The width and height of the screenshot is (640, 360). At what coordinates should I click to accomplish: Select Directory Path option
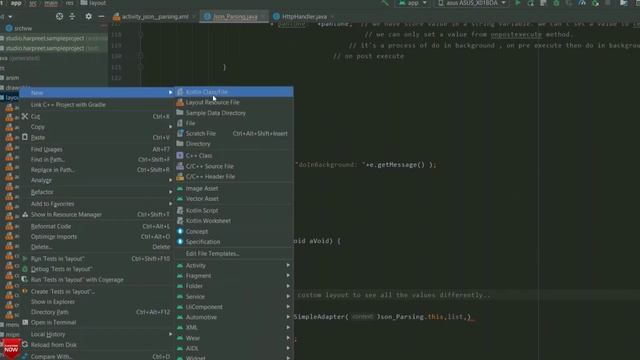(97, 312)
